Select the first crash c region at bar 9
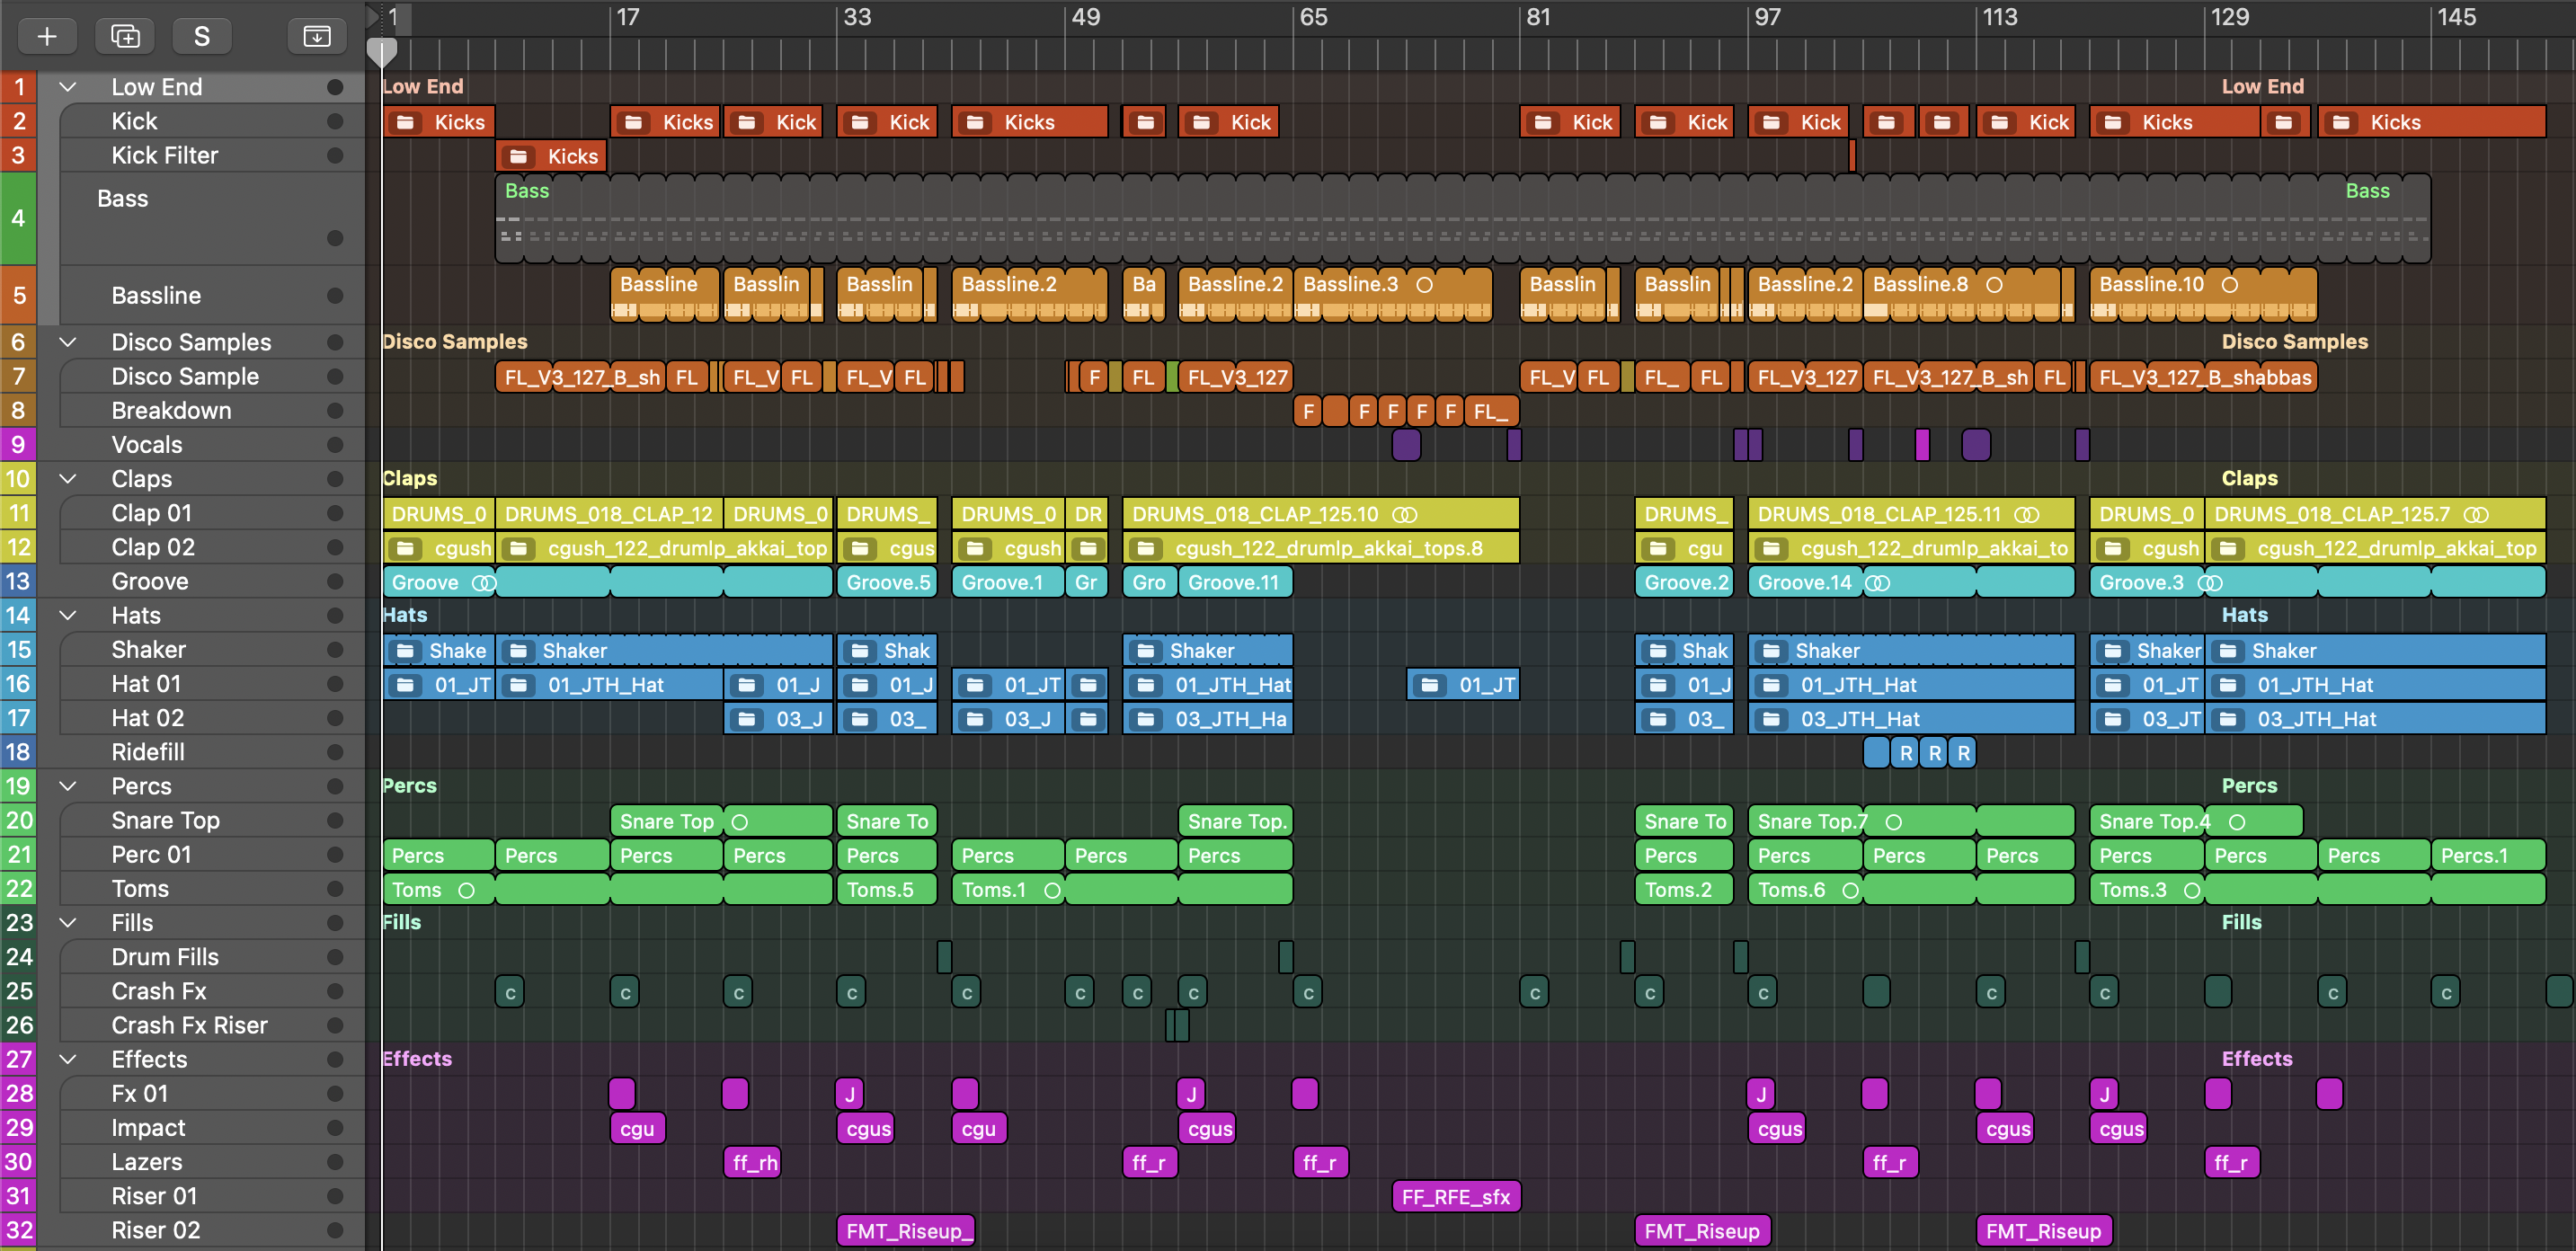This screenshot has height=1251, width=2576. coord(510,993)
